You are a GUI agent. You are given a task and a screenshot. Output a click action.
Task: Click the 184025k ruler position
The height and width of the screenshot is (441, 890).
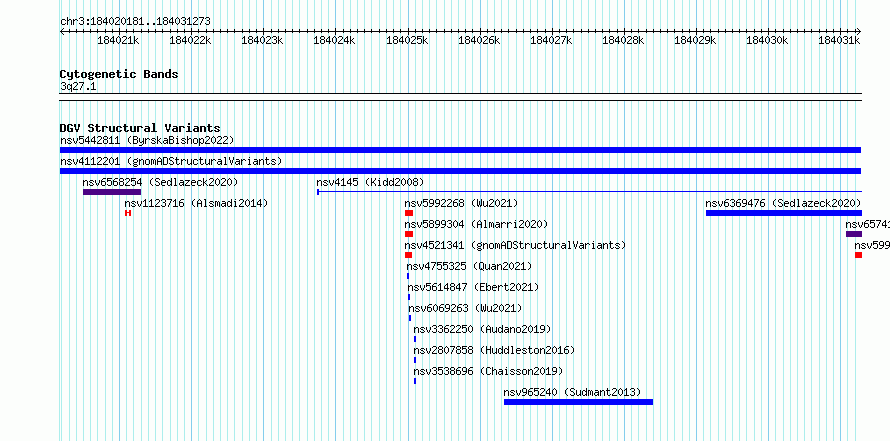pos(407,40)
